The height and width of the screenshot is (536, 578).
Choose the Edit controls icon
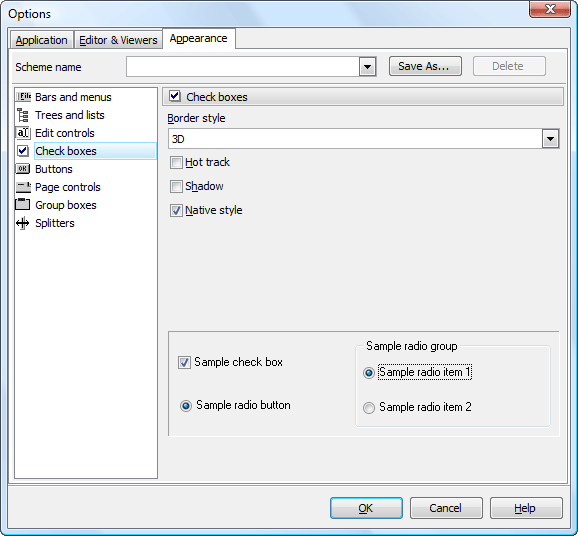23,133
